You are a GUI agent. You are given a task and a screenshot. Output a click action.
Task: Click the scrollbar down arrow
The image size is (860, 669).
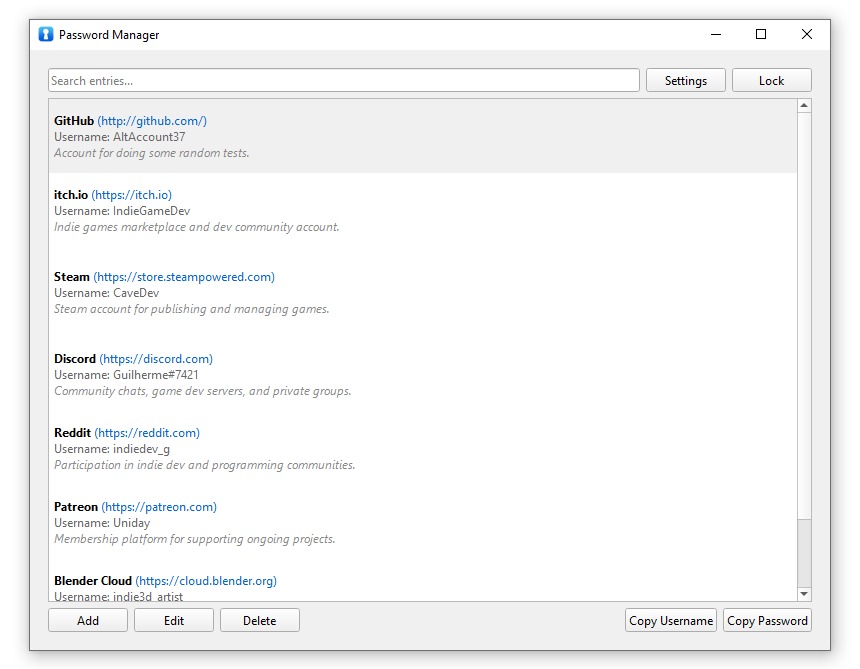804,594
